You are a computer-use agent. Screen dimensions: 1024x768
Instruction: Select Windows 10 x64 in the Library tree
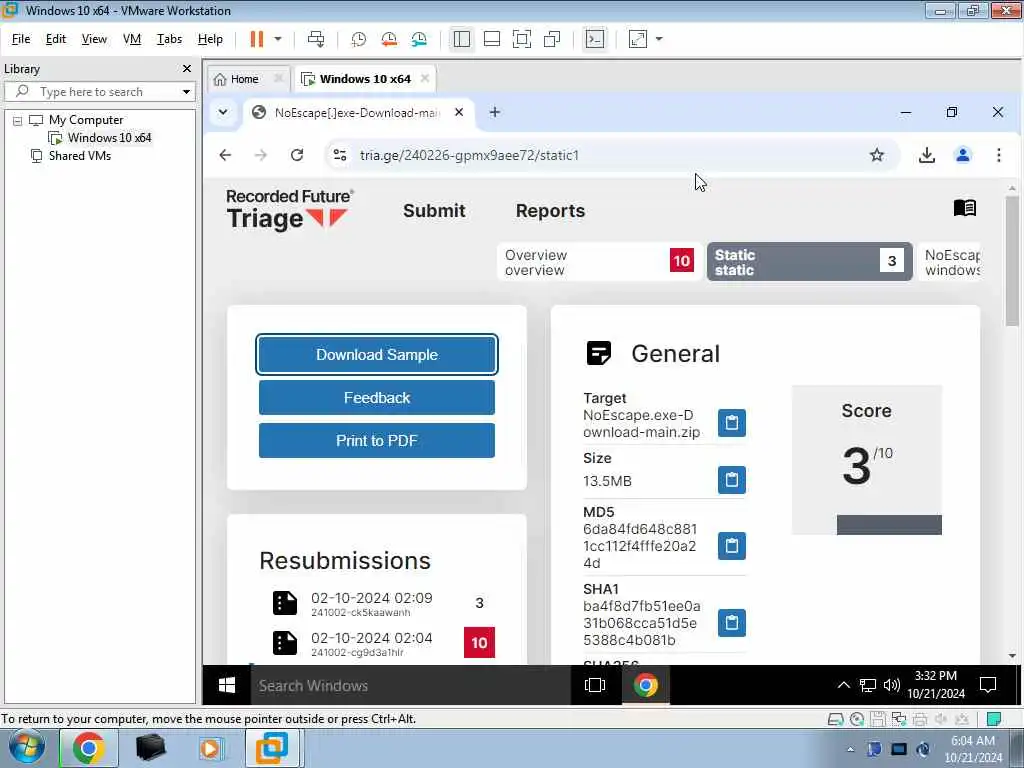point(109,138)
